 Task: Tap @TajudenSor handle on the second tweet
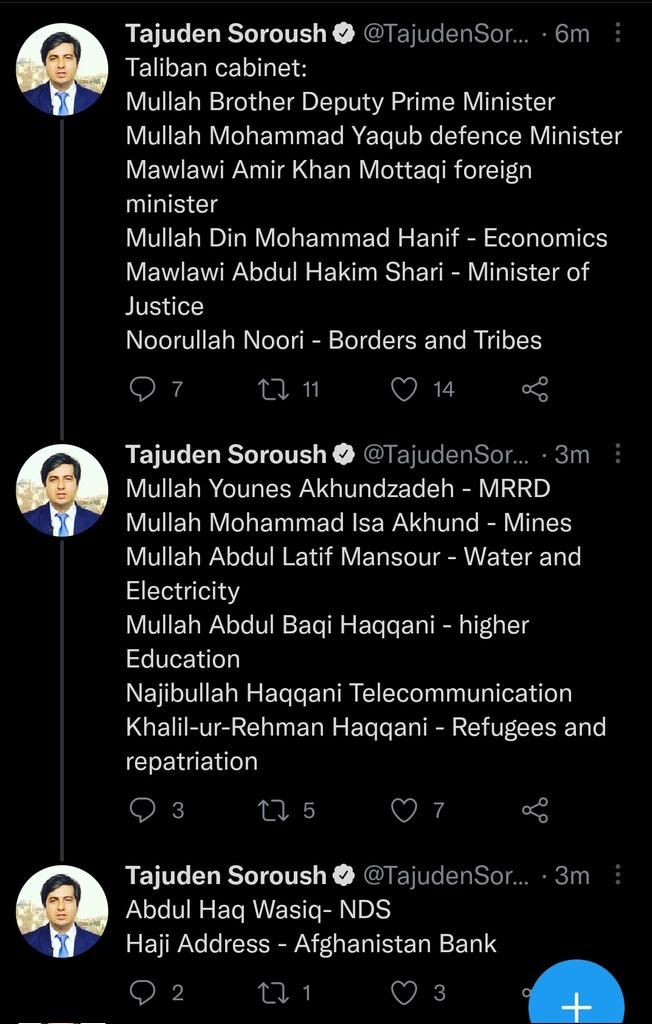(445, 455)
